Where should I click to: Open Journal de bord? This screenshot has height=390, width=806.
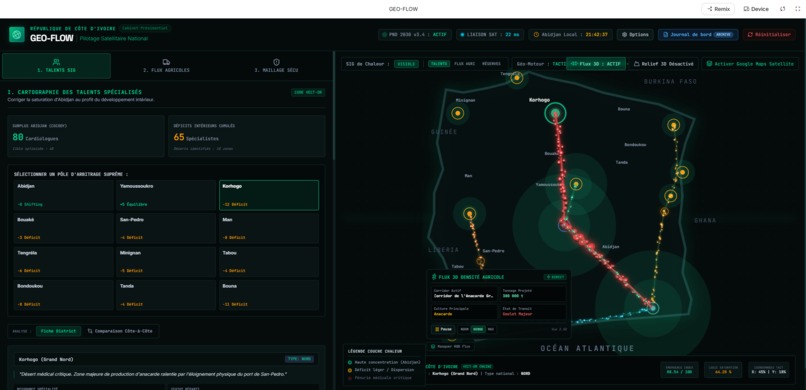[698, 35]
